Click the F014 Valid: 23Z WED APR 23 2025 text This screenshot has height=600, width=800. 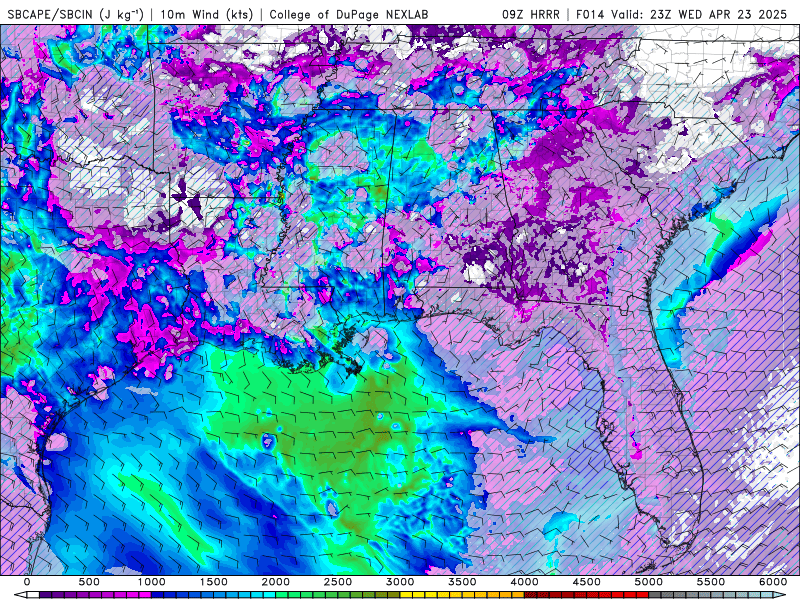click(x=682, y=14)
